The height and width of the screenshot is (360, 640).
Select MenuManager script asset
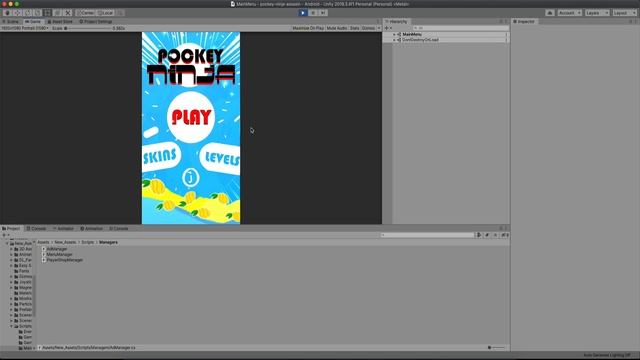[57, 254]
